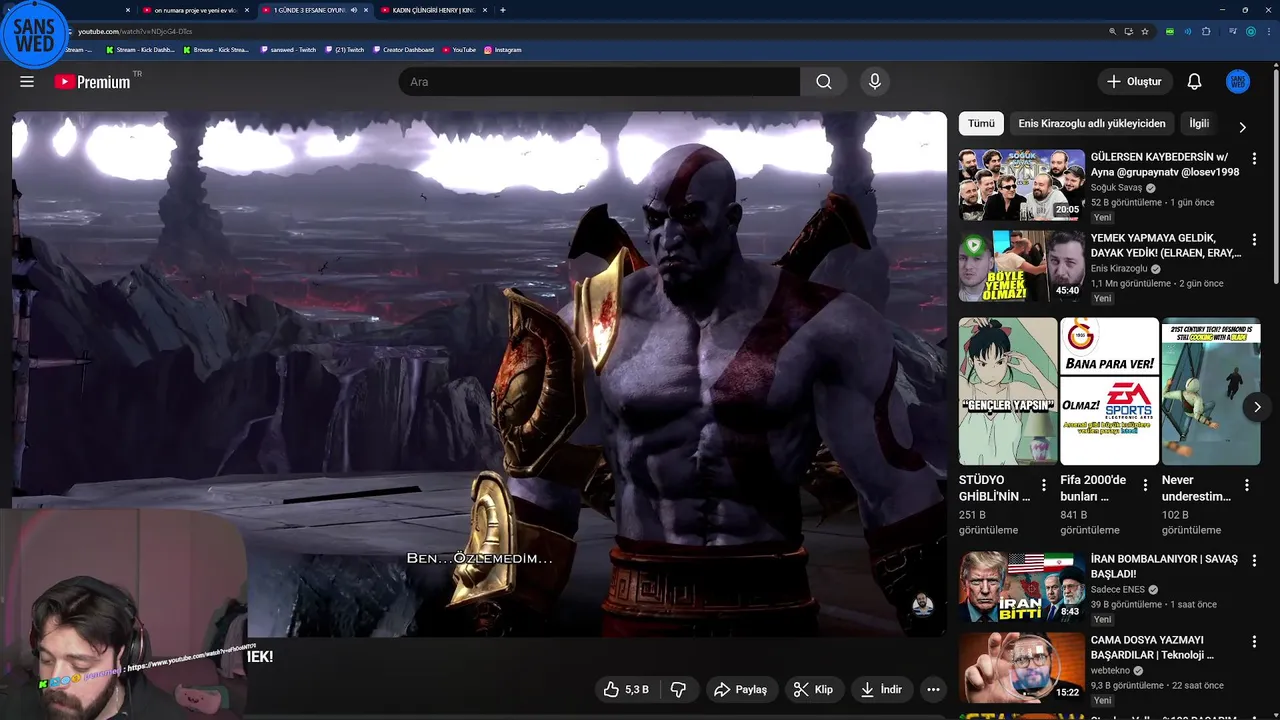Open the browser three-dot menu
The height and width of the screenshot is (720, 1280).
pos(1268,31)
